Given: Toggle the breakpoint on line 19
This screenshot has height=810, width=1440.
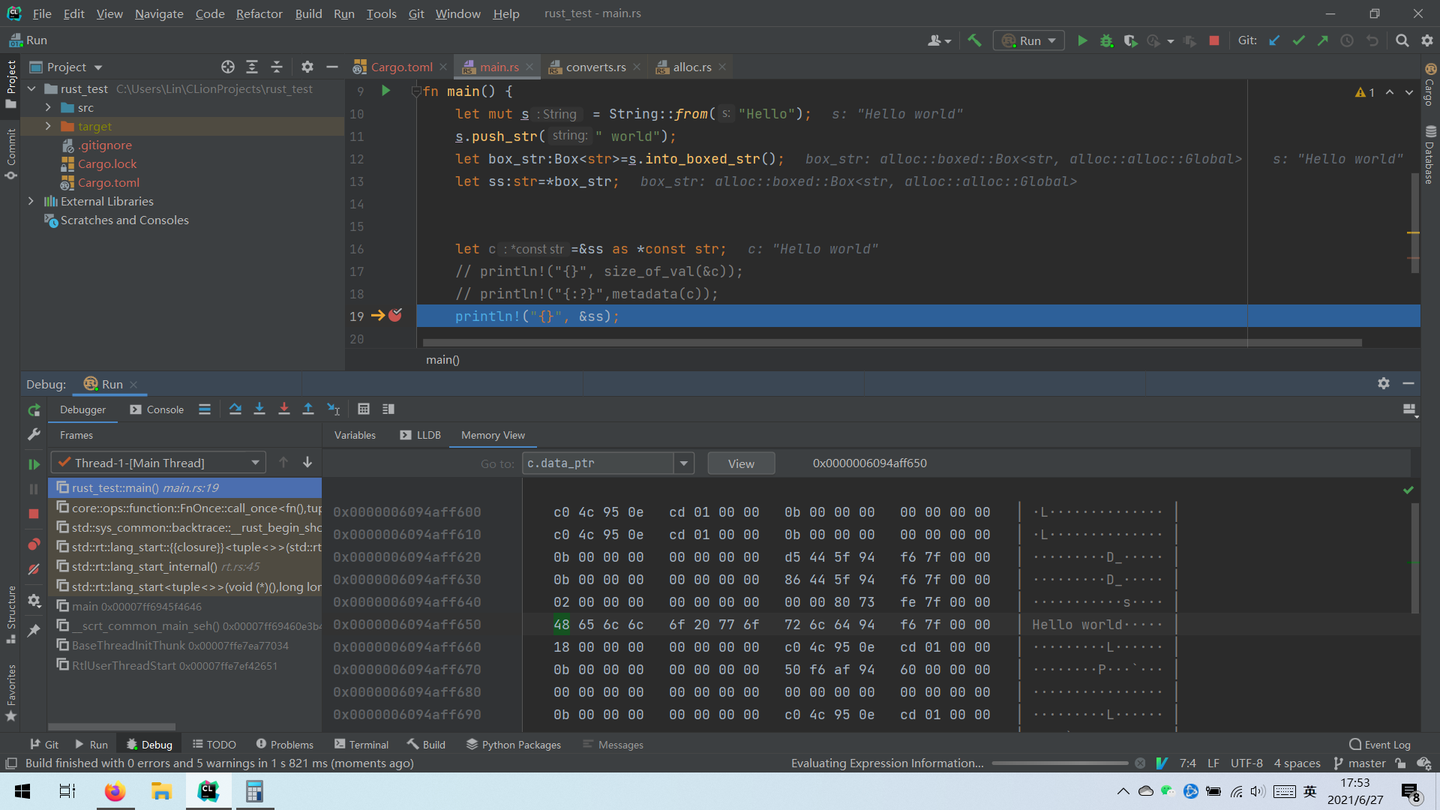Looking at the screenshot, I should tap(395, 316).
